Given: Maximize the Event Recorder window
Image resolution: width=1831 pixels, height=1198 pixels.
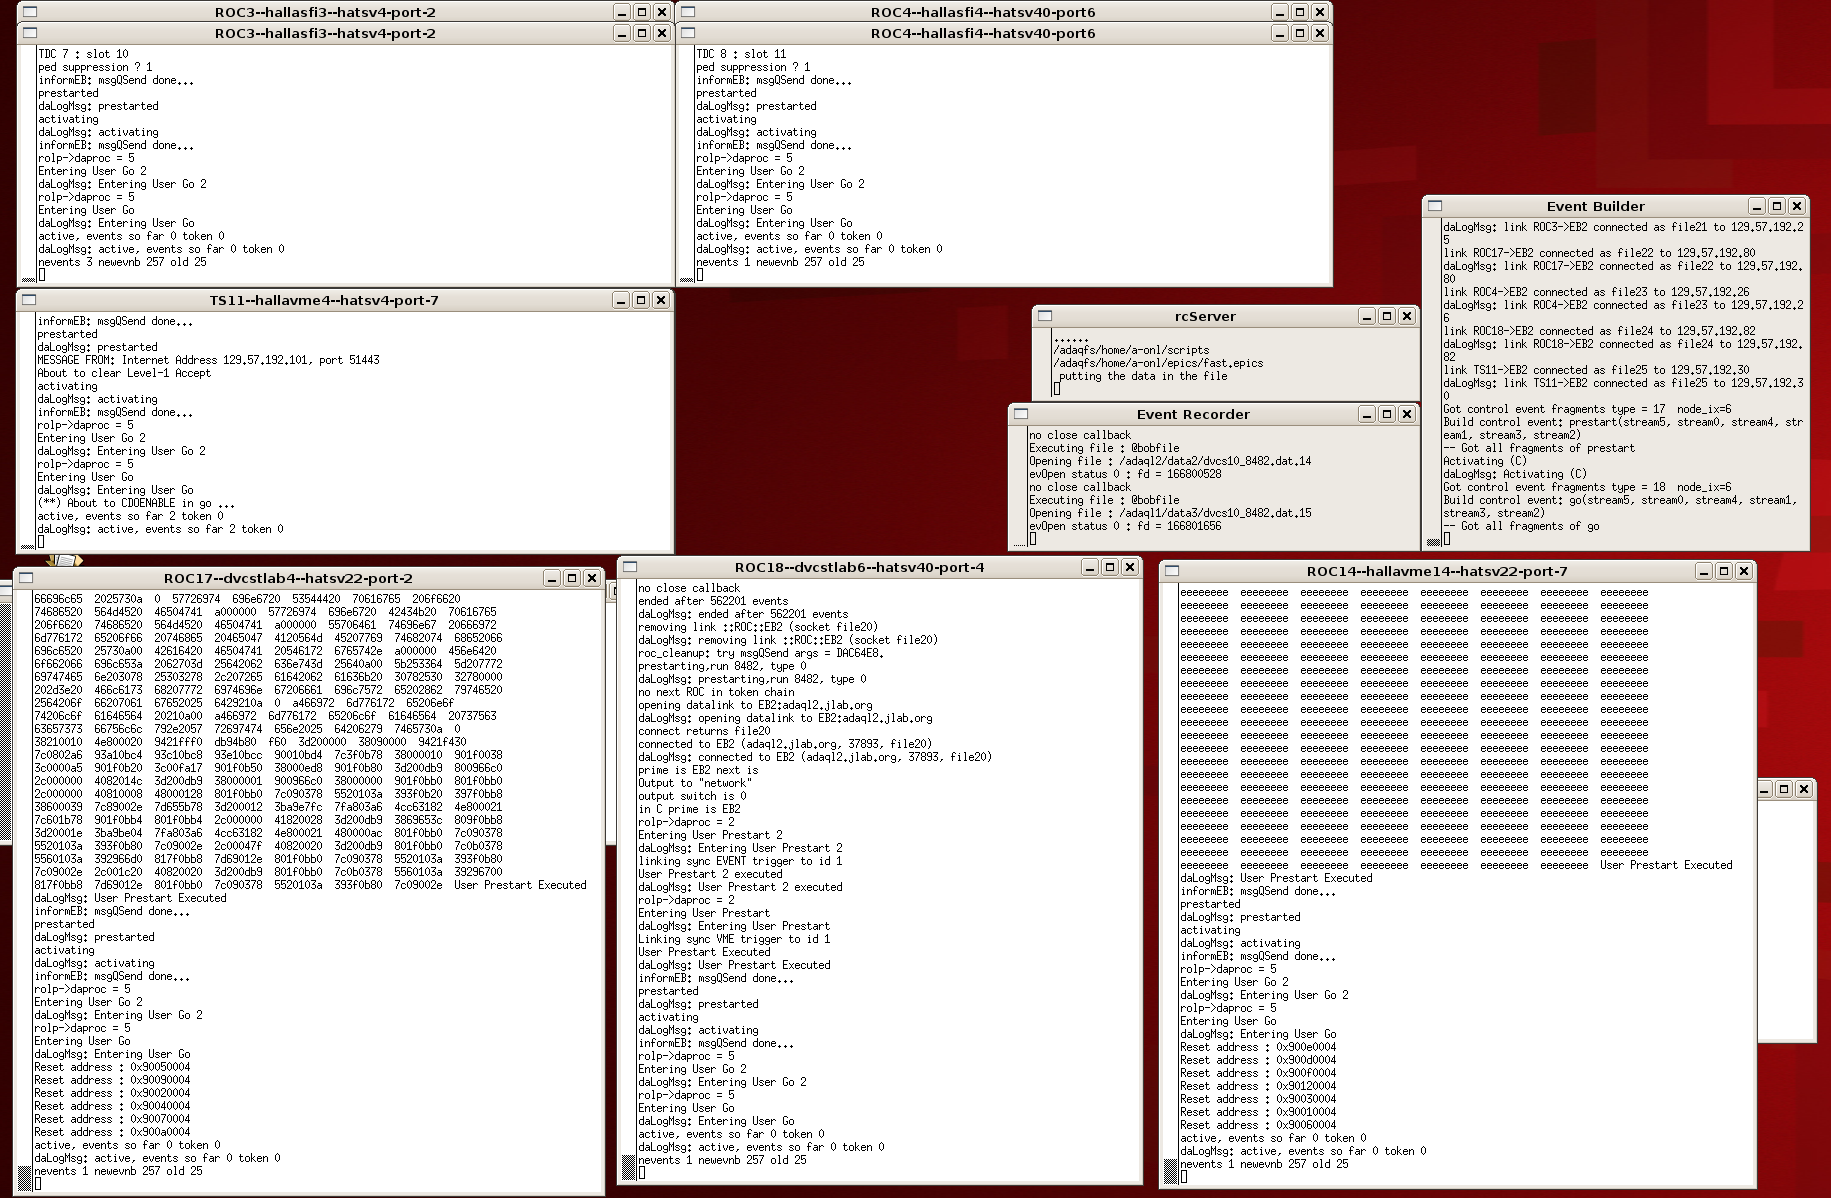Looking at the screenshot, I should coord(1387,414).
